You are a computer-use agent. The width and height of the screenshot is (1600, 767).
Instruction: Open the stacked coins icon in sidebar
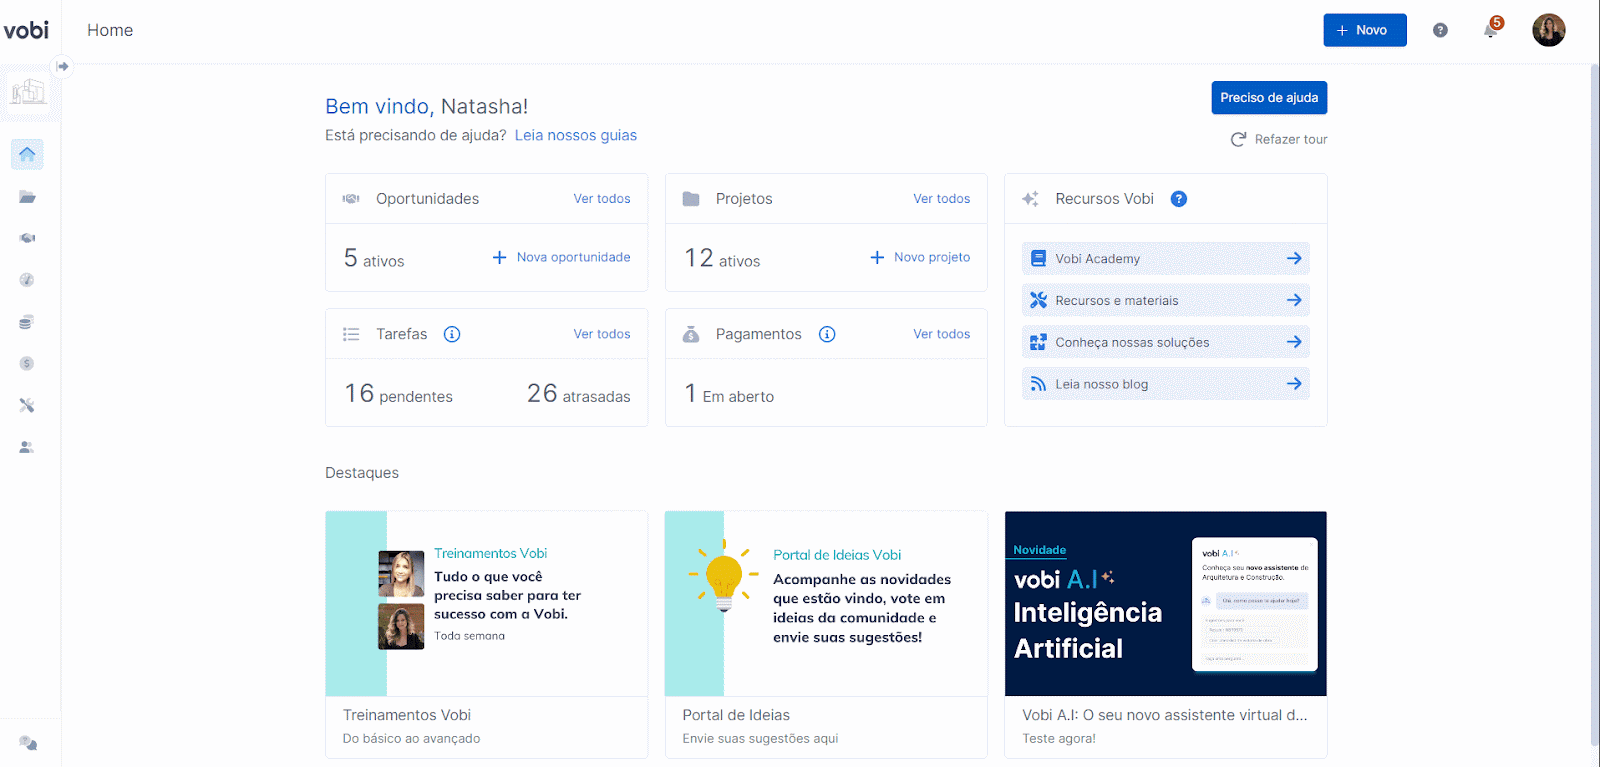pos(27,322)
